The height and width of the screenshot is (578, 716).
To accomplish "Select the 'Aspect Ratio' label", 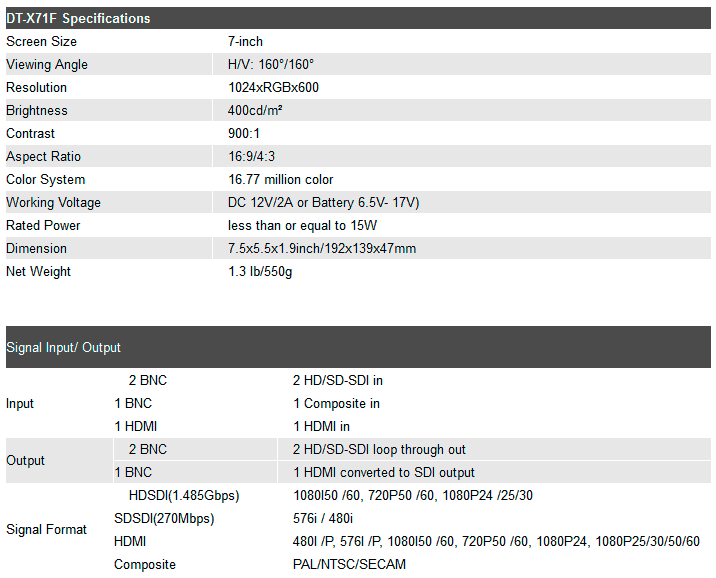I will tap(43, 157).
